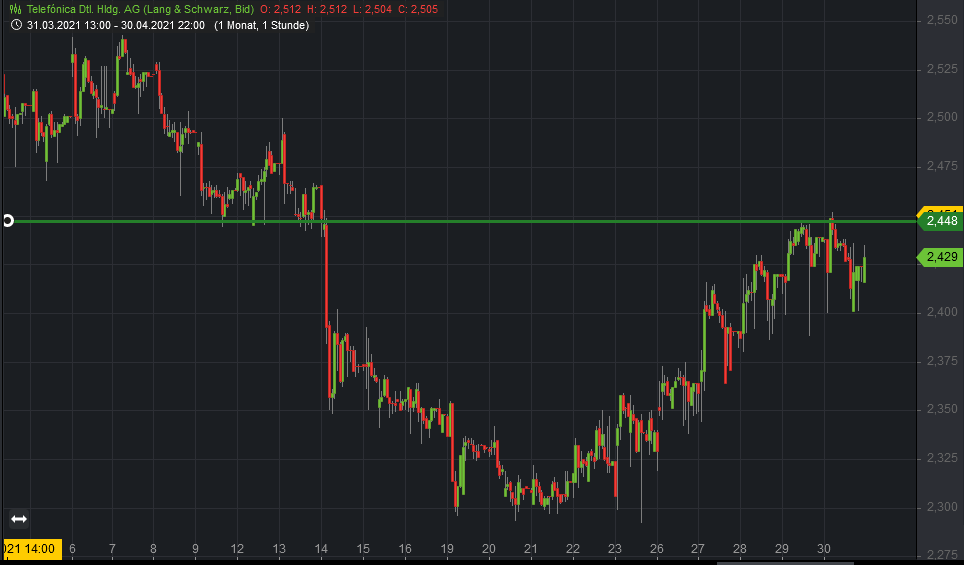Select the green 2,448 price line label
The height and width of the screenshot is (565, 964).
click(940, 221)
